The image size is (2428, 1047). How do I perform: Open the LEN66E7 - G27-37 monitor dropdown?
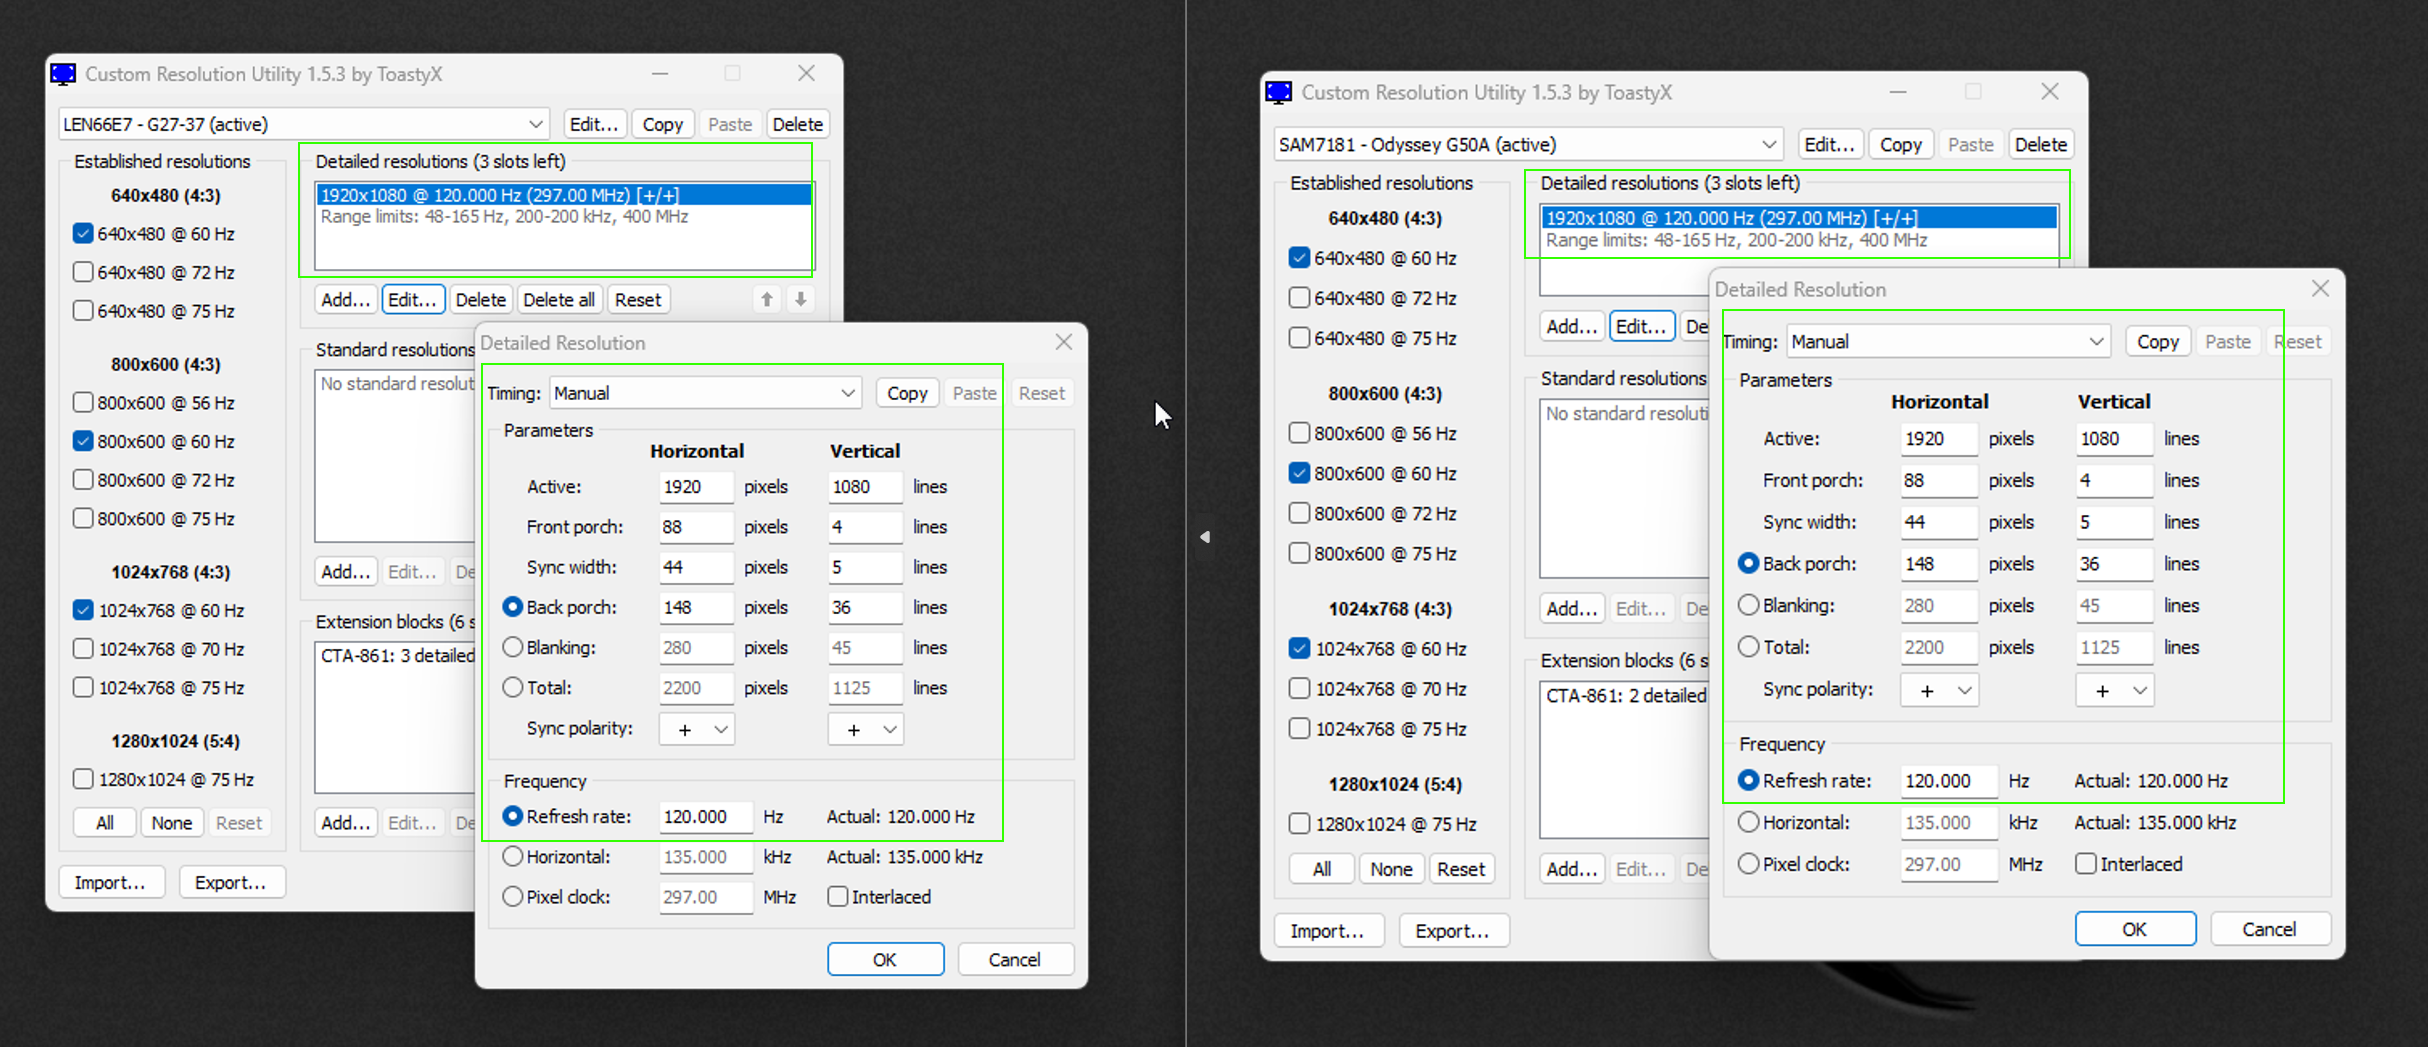click(304, 124)
